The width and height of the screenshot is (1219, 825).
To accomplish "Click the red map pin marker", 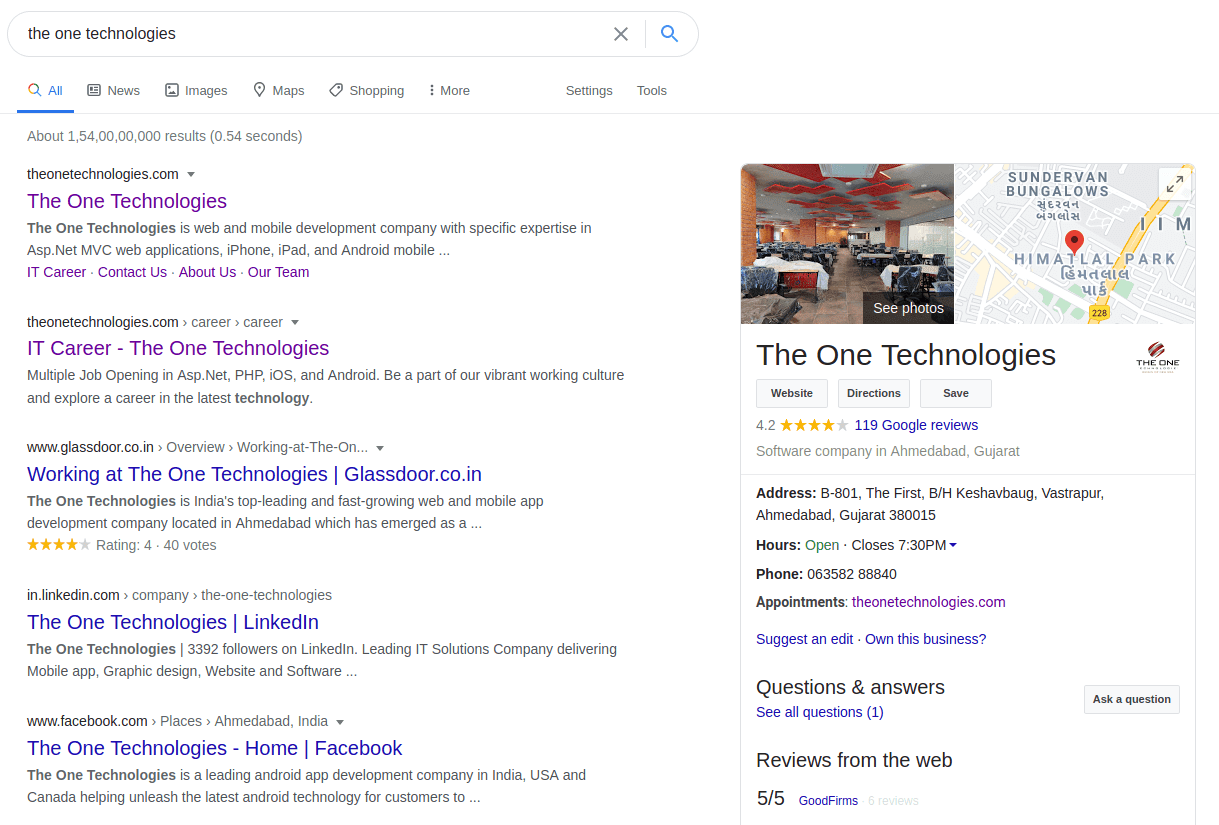I will [x=1074, y=242].
